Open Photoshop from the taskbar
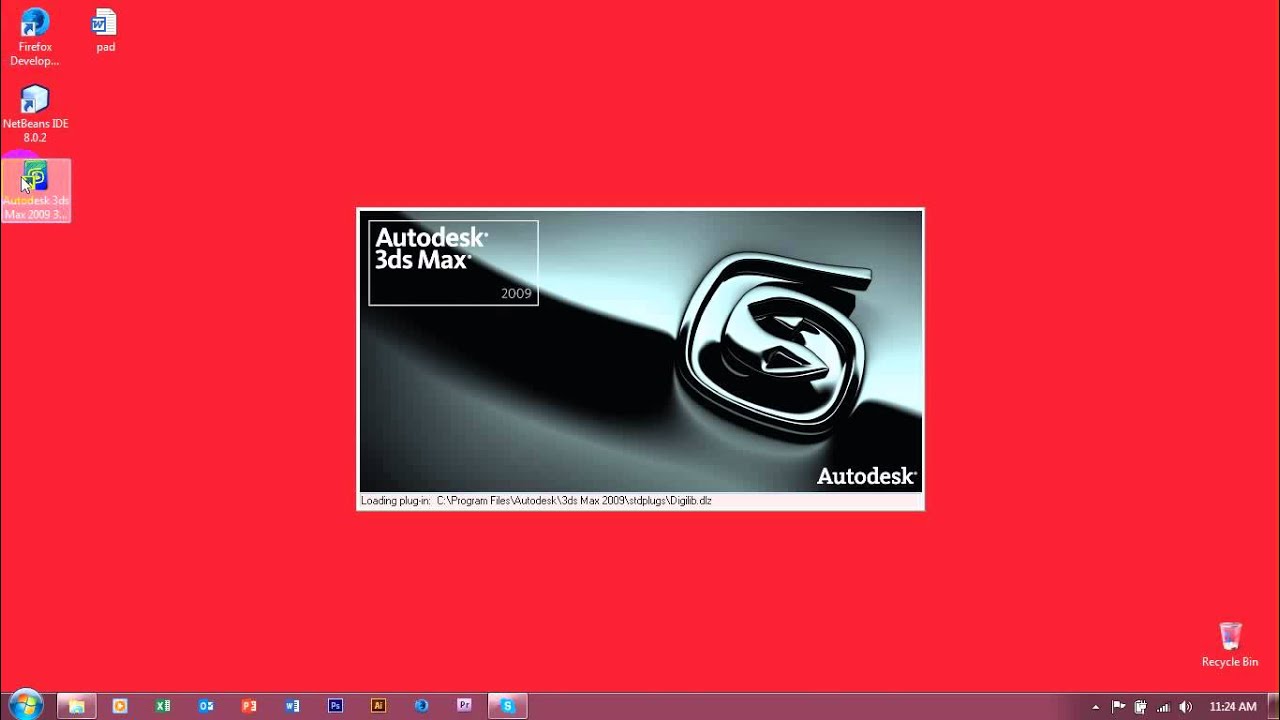The image size is (1280, 720). [x=335, y=706]
